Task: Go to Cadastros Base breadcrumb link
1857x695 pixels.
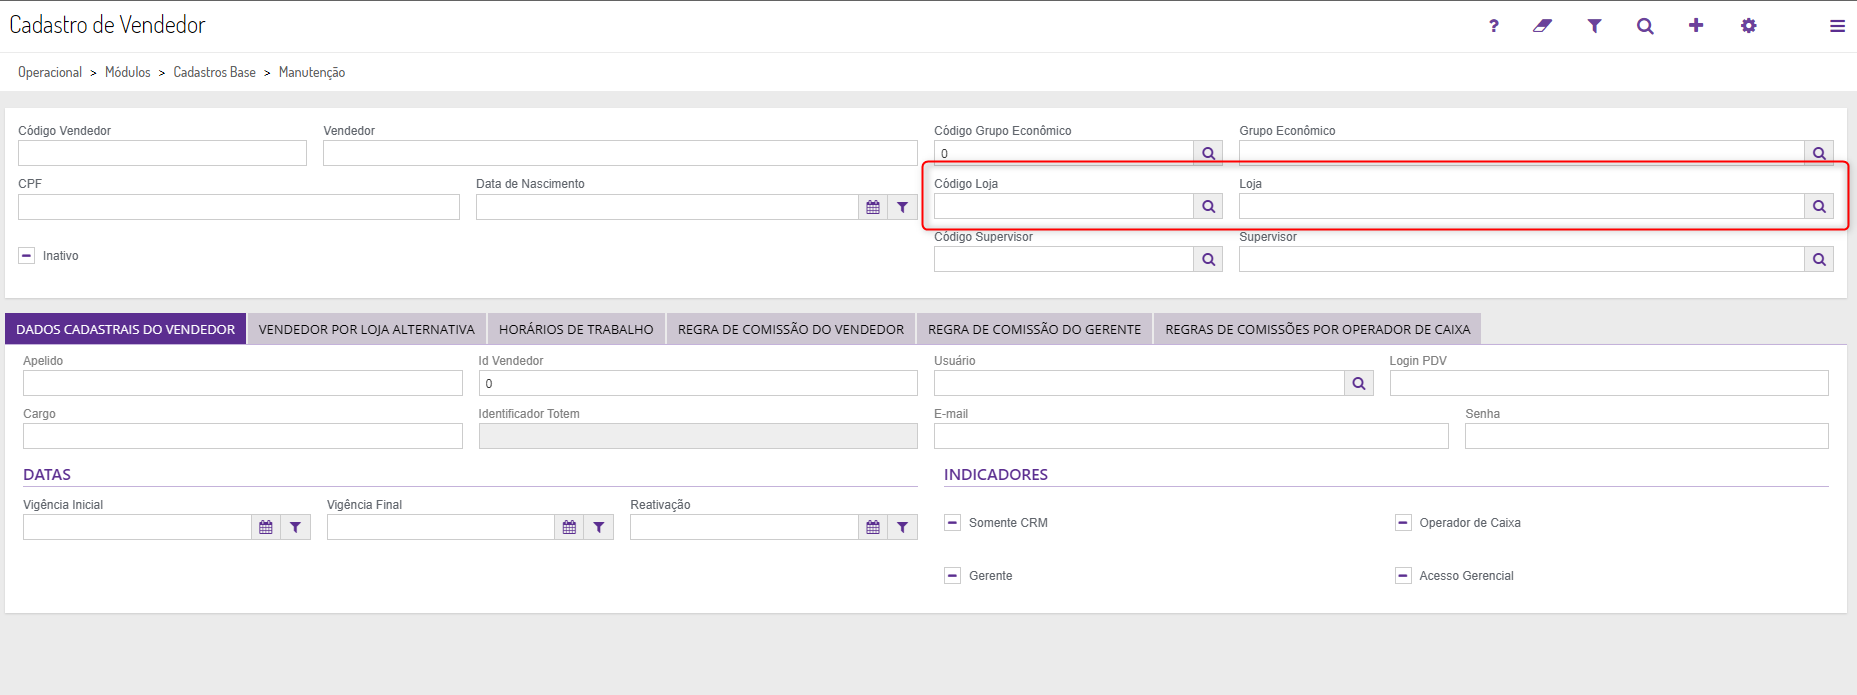Action: [214, 72]
